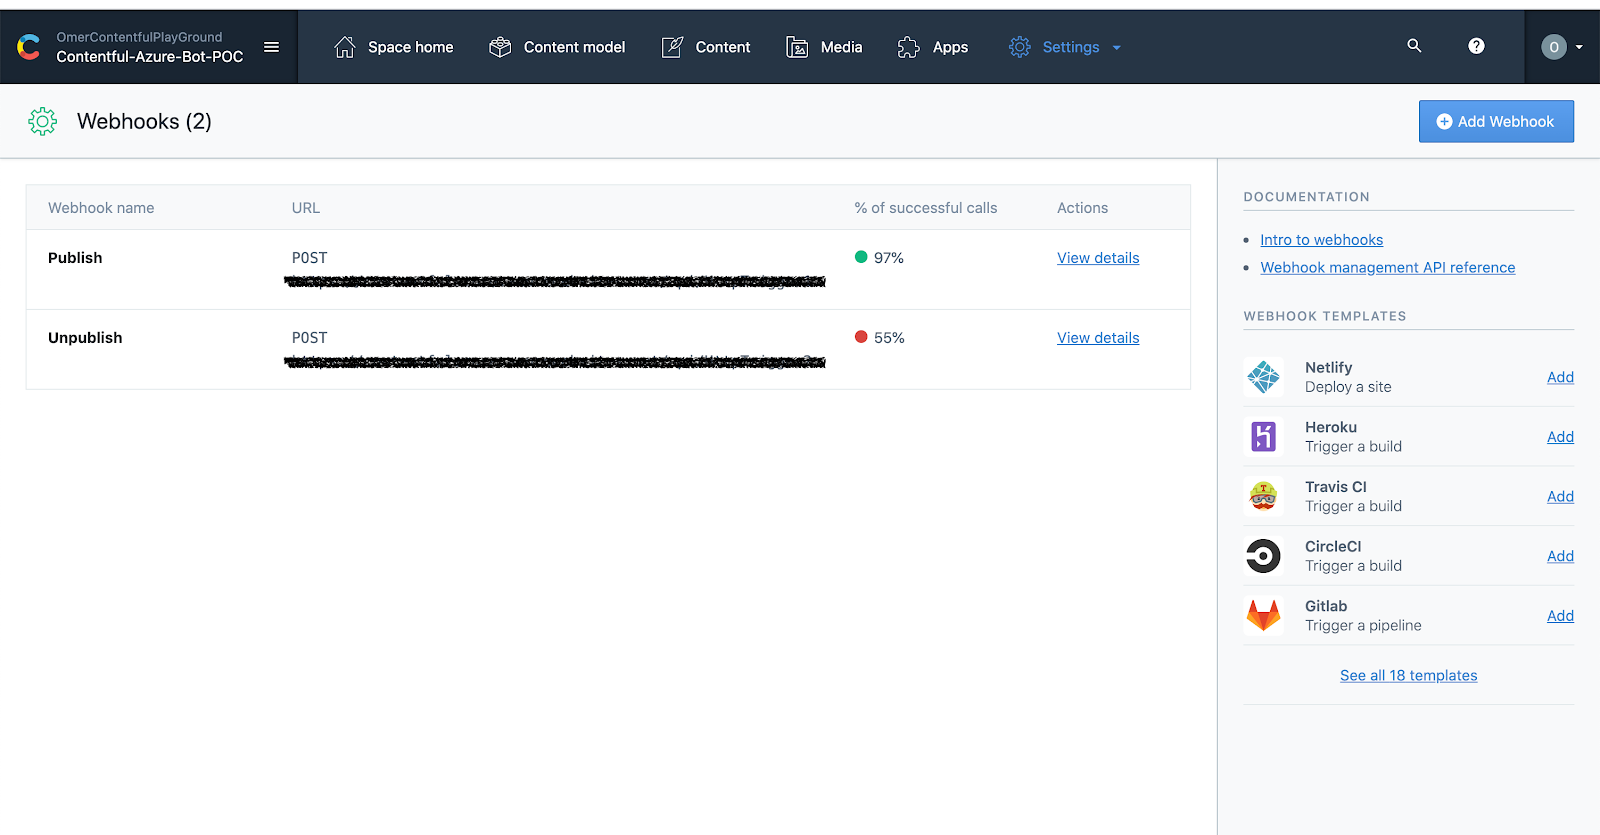Add the Gitlab webhook template
This screenshot has width=1600, height=835.
tap(1560, 616)
